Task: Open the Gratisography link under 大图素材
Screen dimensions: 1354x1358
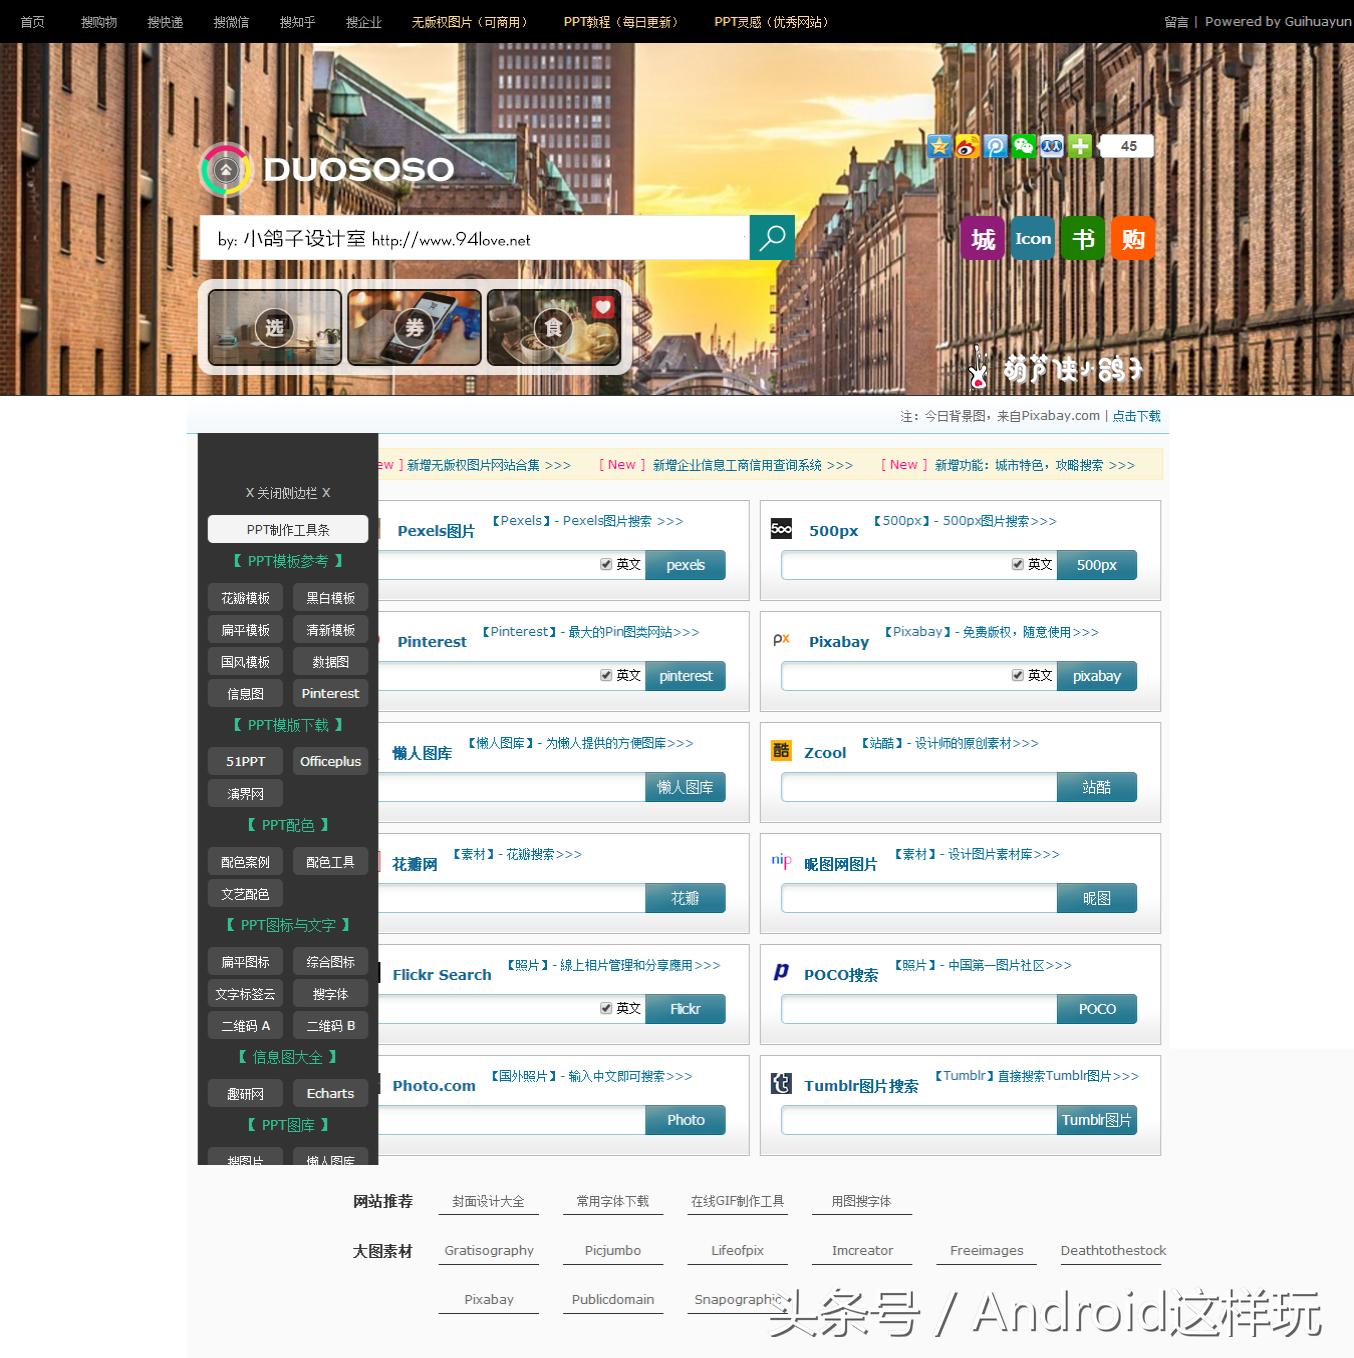Action: (x=489, y=1250)
